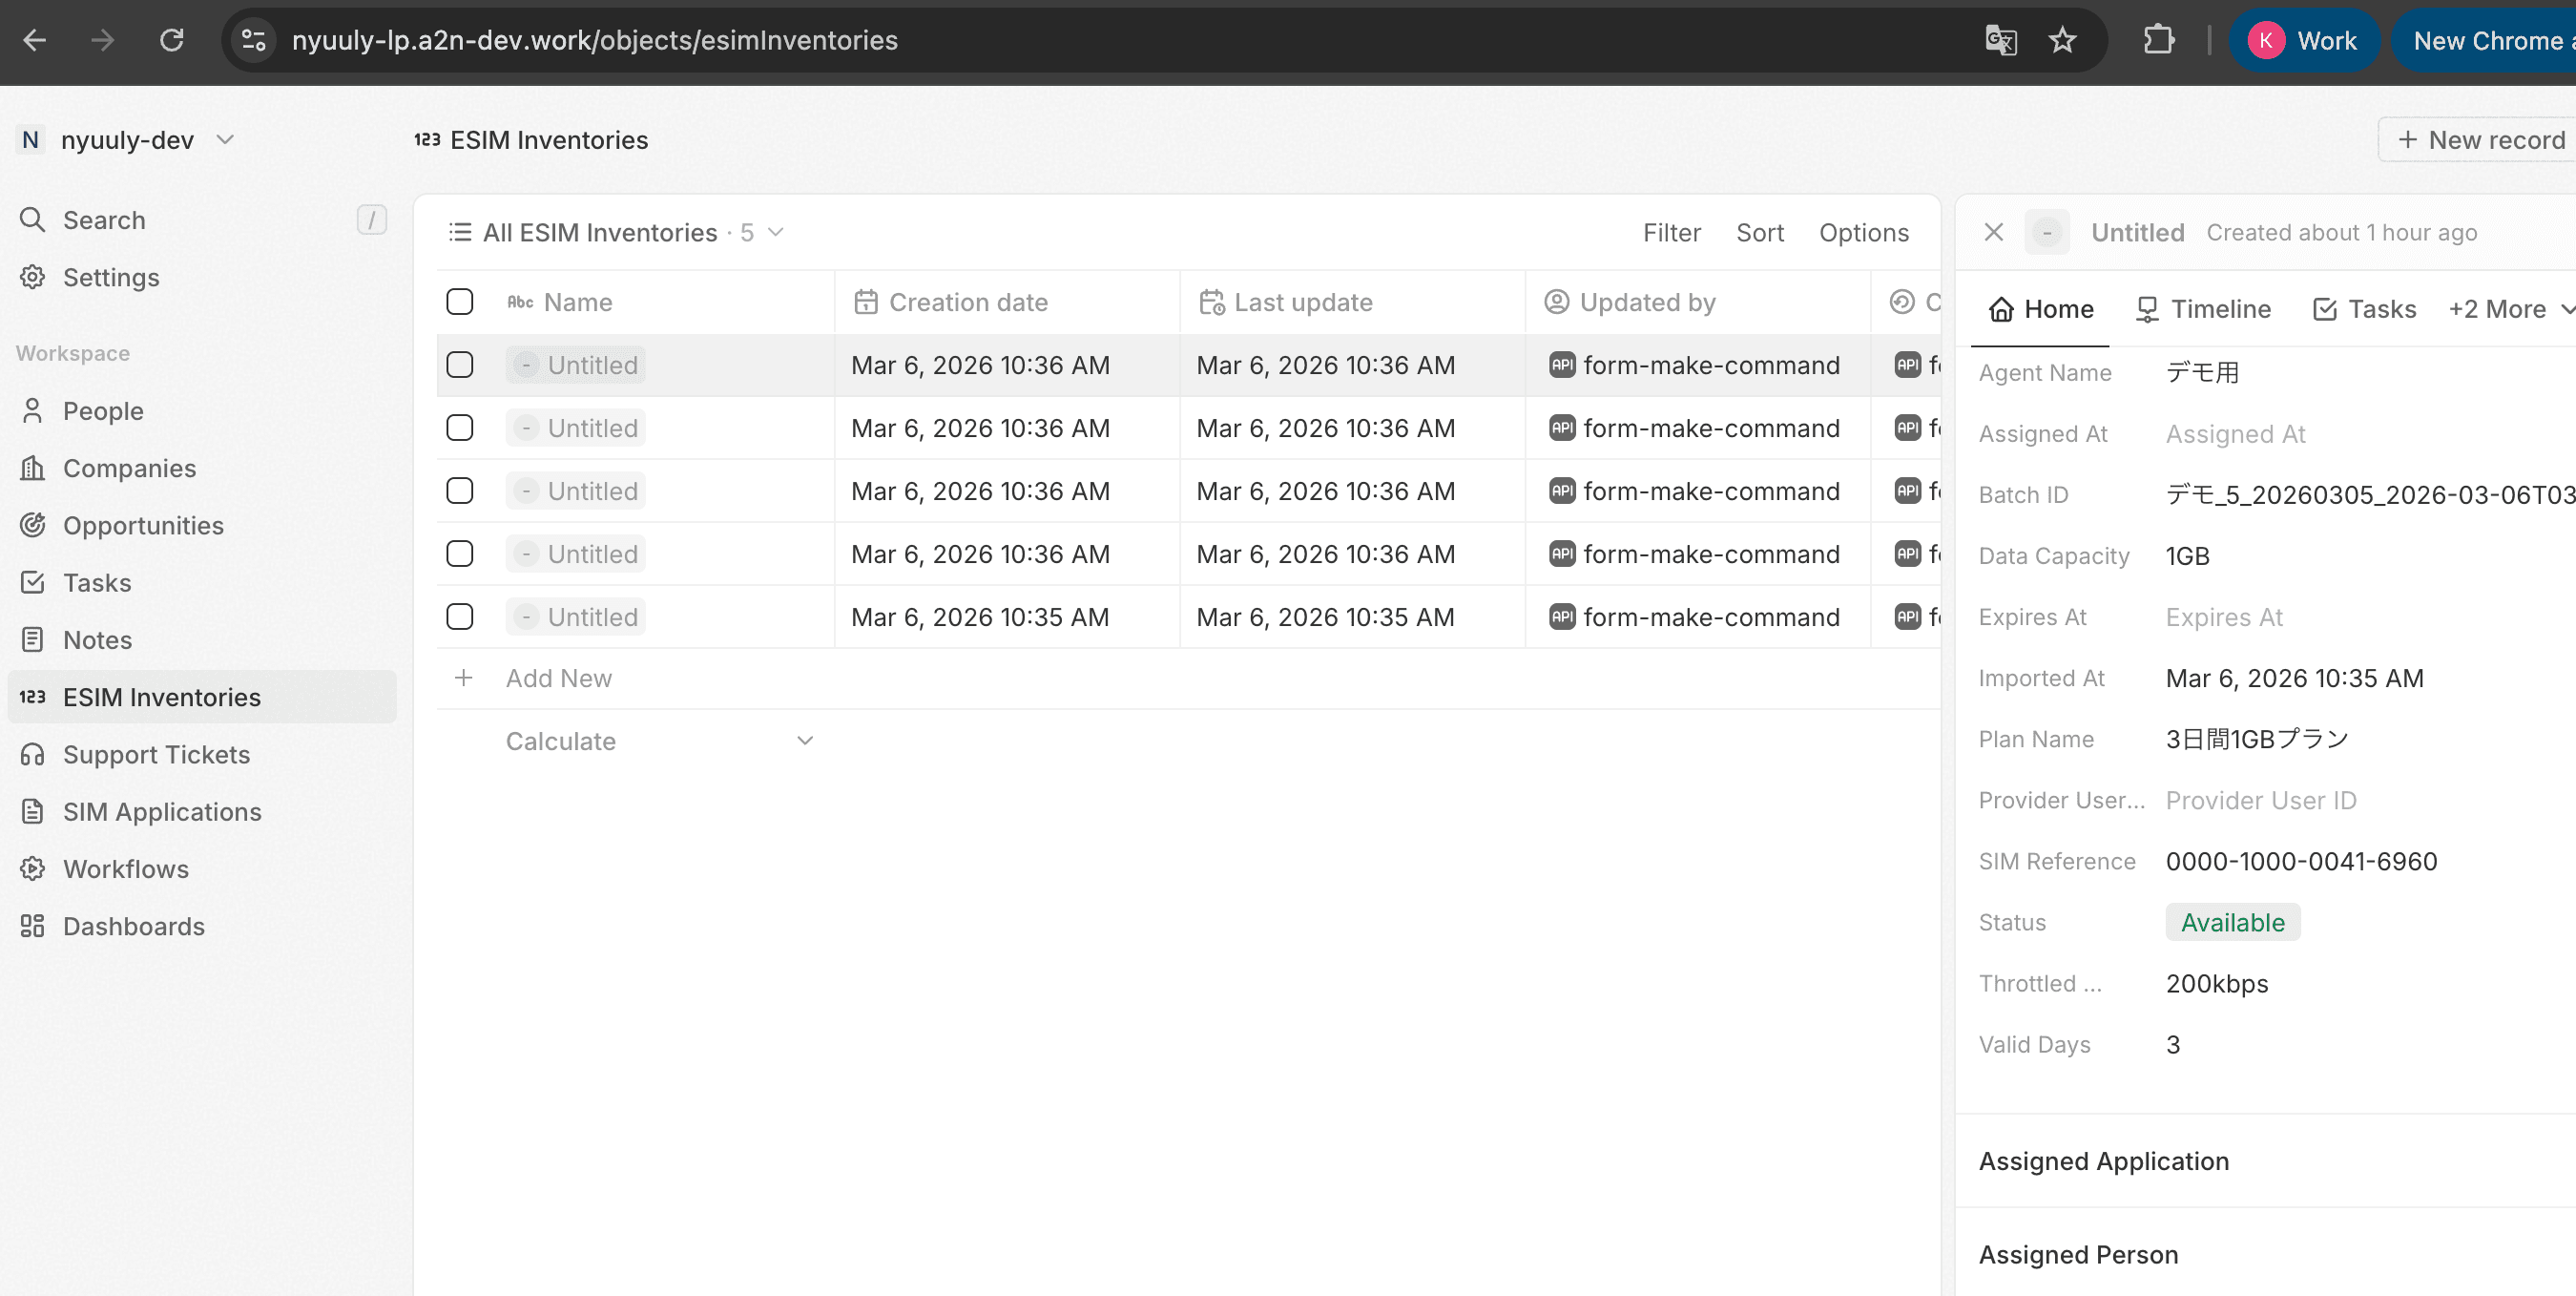
Task: Create a New record
Action: [2480, 140]
